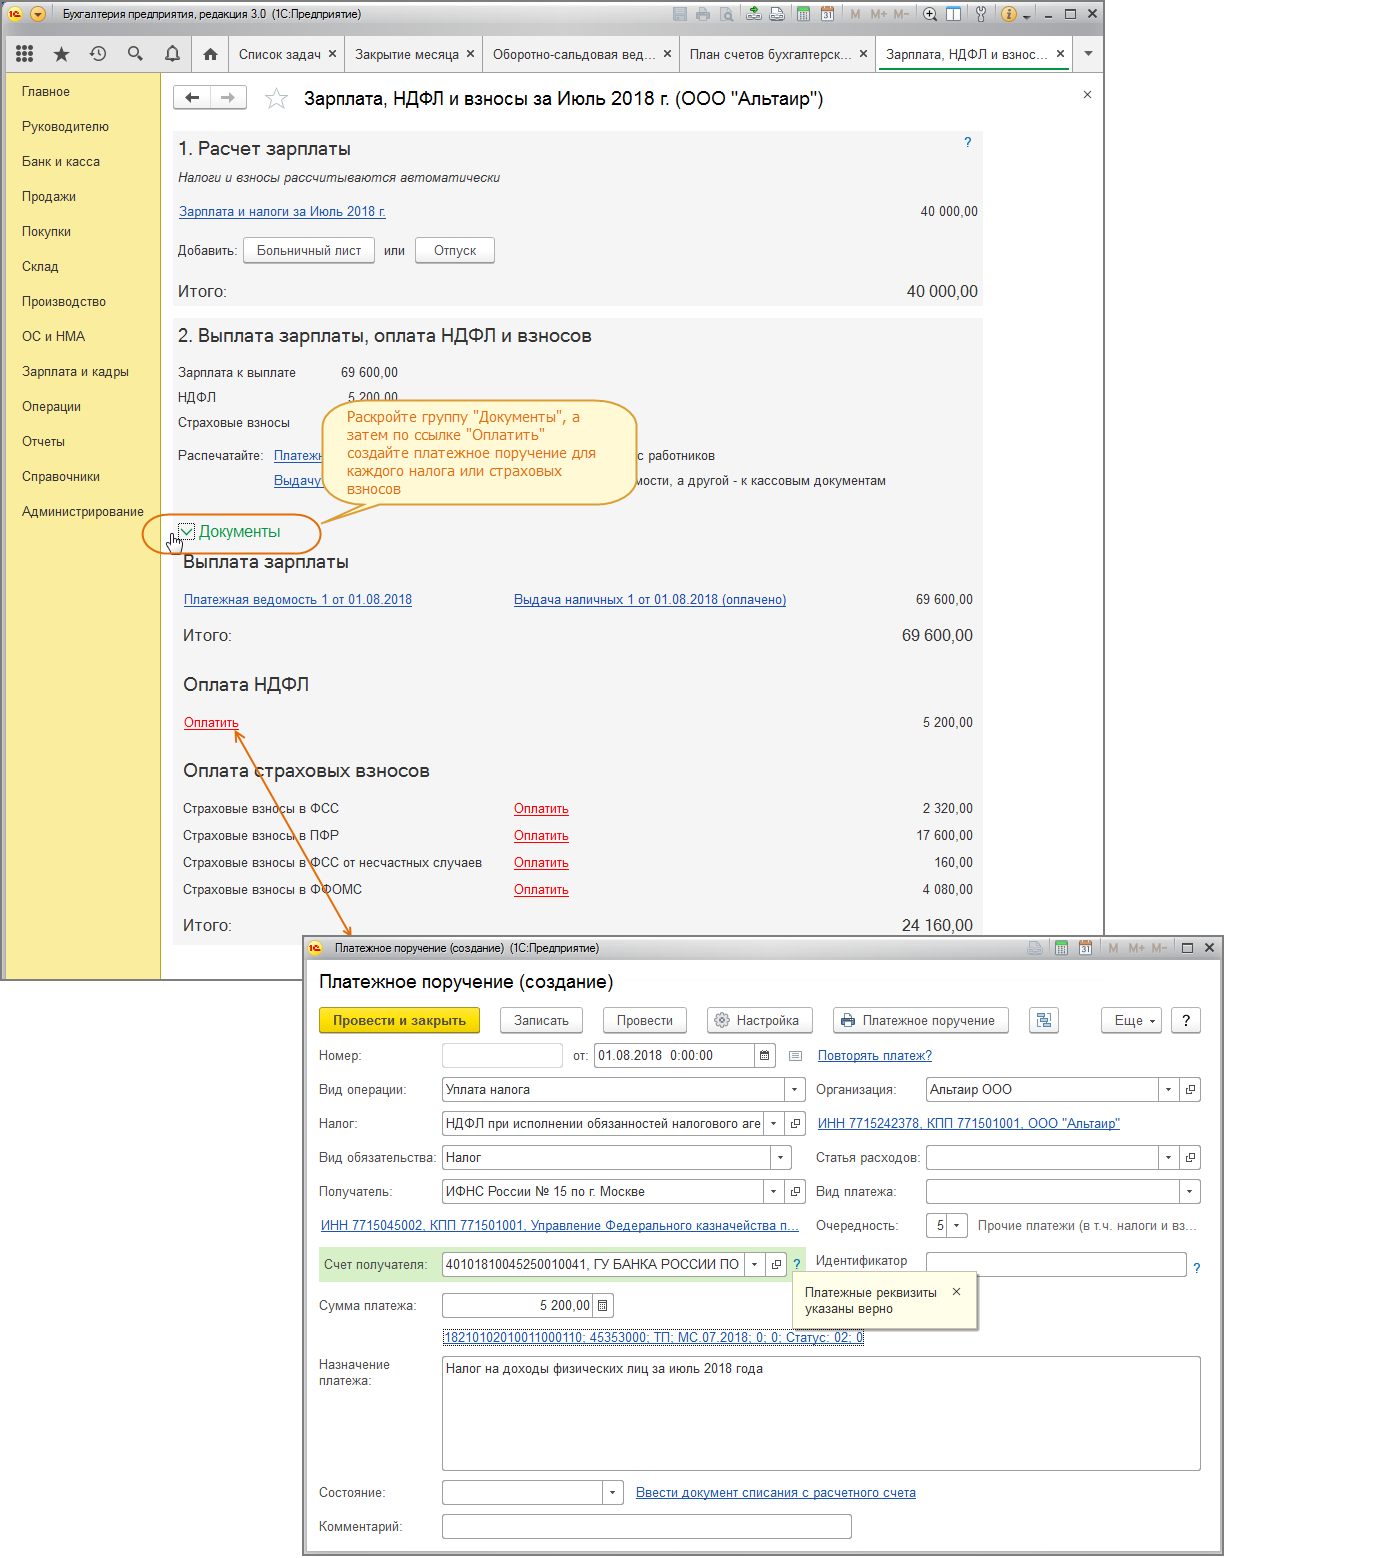Click Больничный лист button
Image resolution: width=1395 pixels, height=1558 pixels.
tap(309, 250)
